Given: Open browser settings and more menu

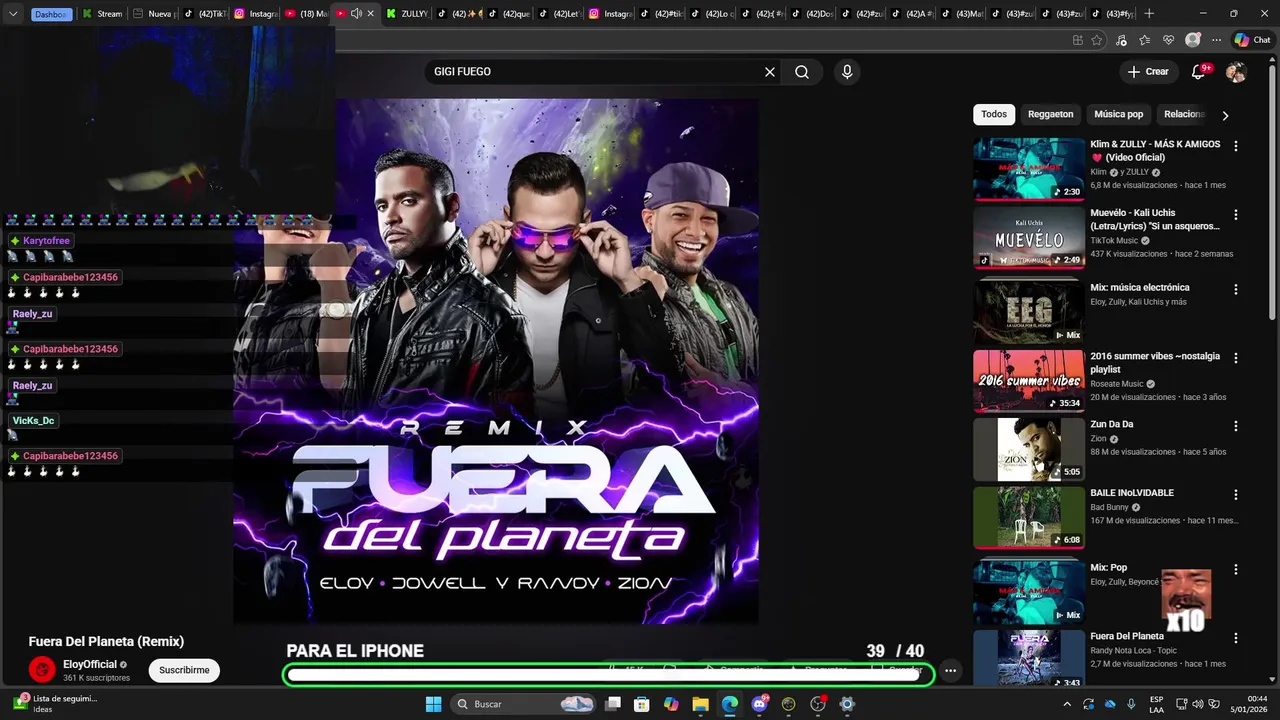Looking at the screenshot, I should (x=1216, y=40).
